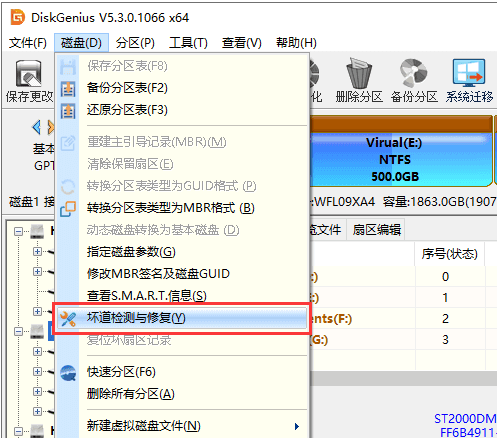Click the DiskGenius logo in the title bar

click(18, 17)
